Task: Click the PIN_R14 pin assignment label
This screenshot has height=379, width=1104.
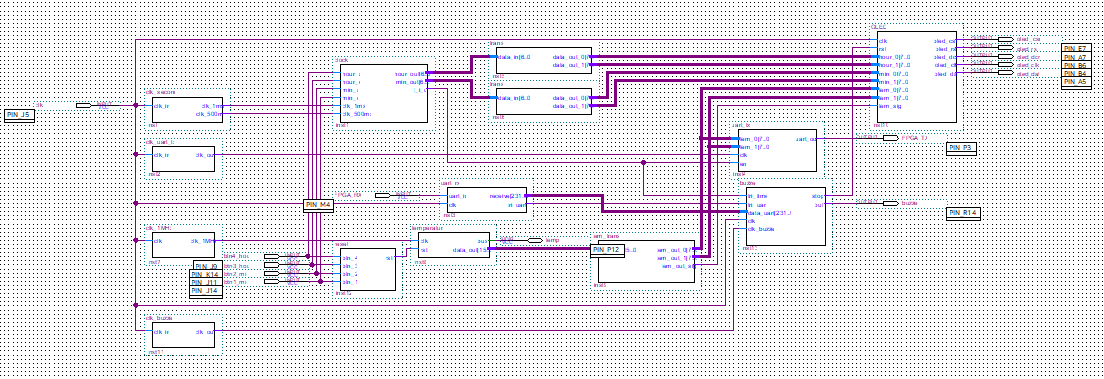Action: [964, 213]
